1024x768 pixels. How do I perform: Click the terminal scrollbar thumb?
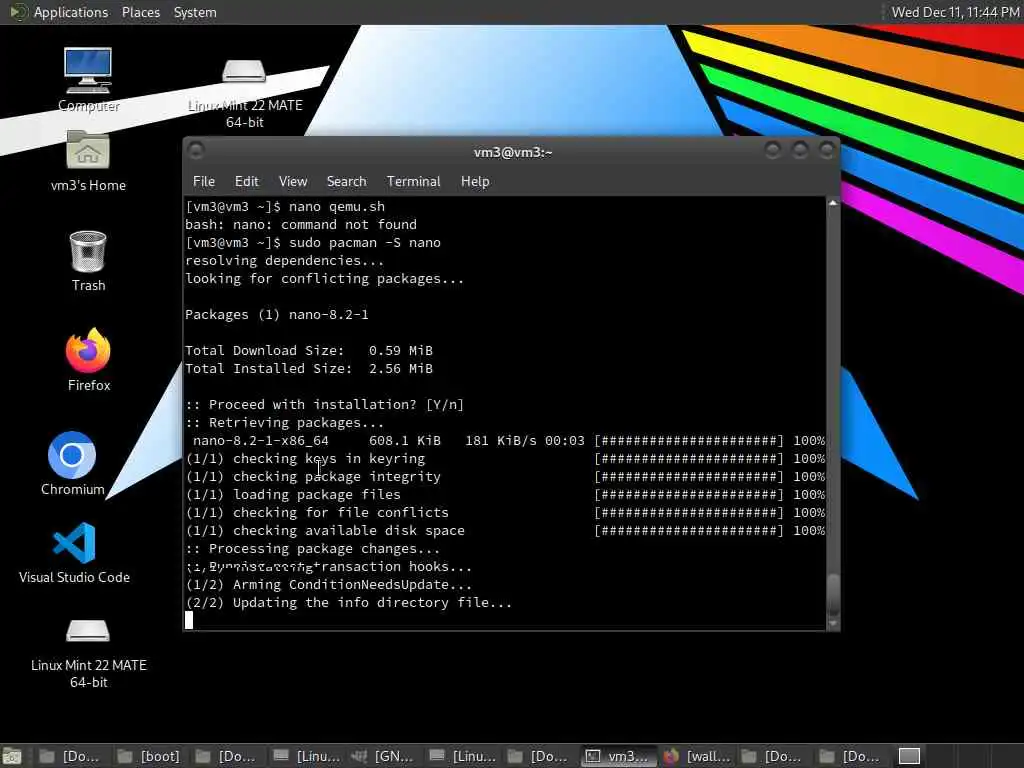tap(833, 594)
